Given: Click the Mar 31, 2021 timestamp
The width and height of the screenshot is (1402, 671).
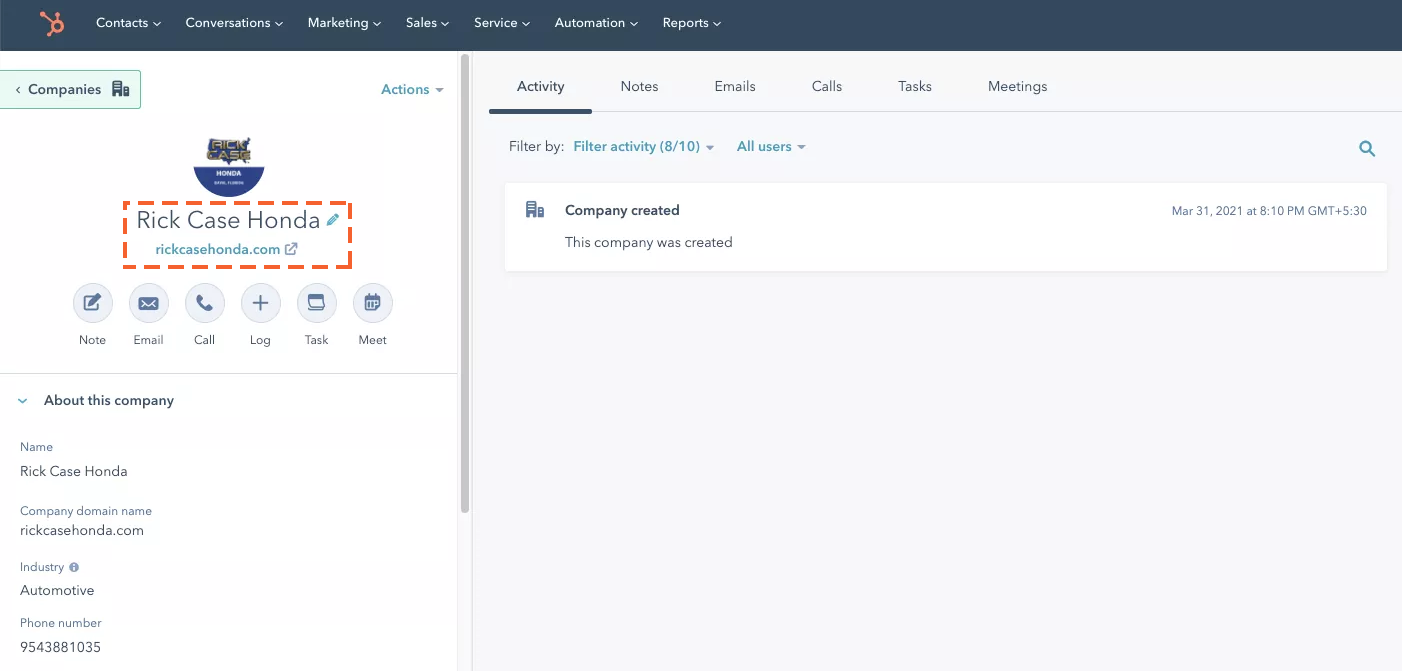Looking at the screenshot, I should (x=1269, y=211).
